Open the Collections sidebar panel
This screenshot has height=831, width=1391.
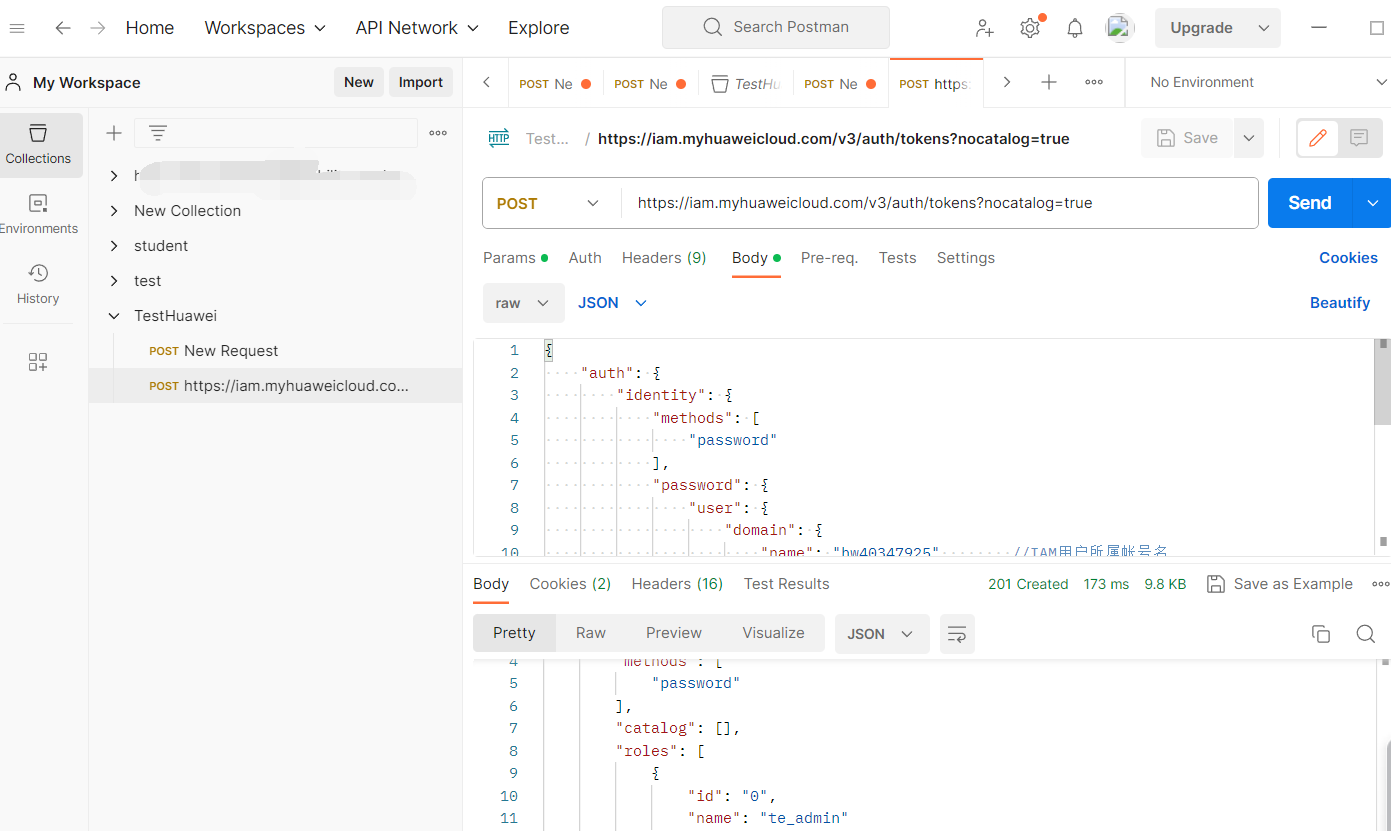tap(38, 145)
